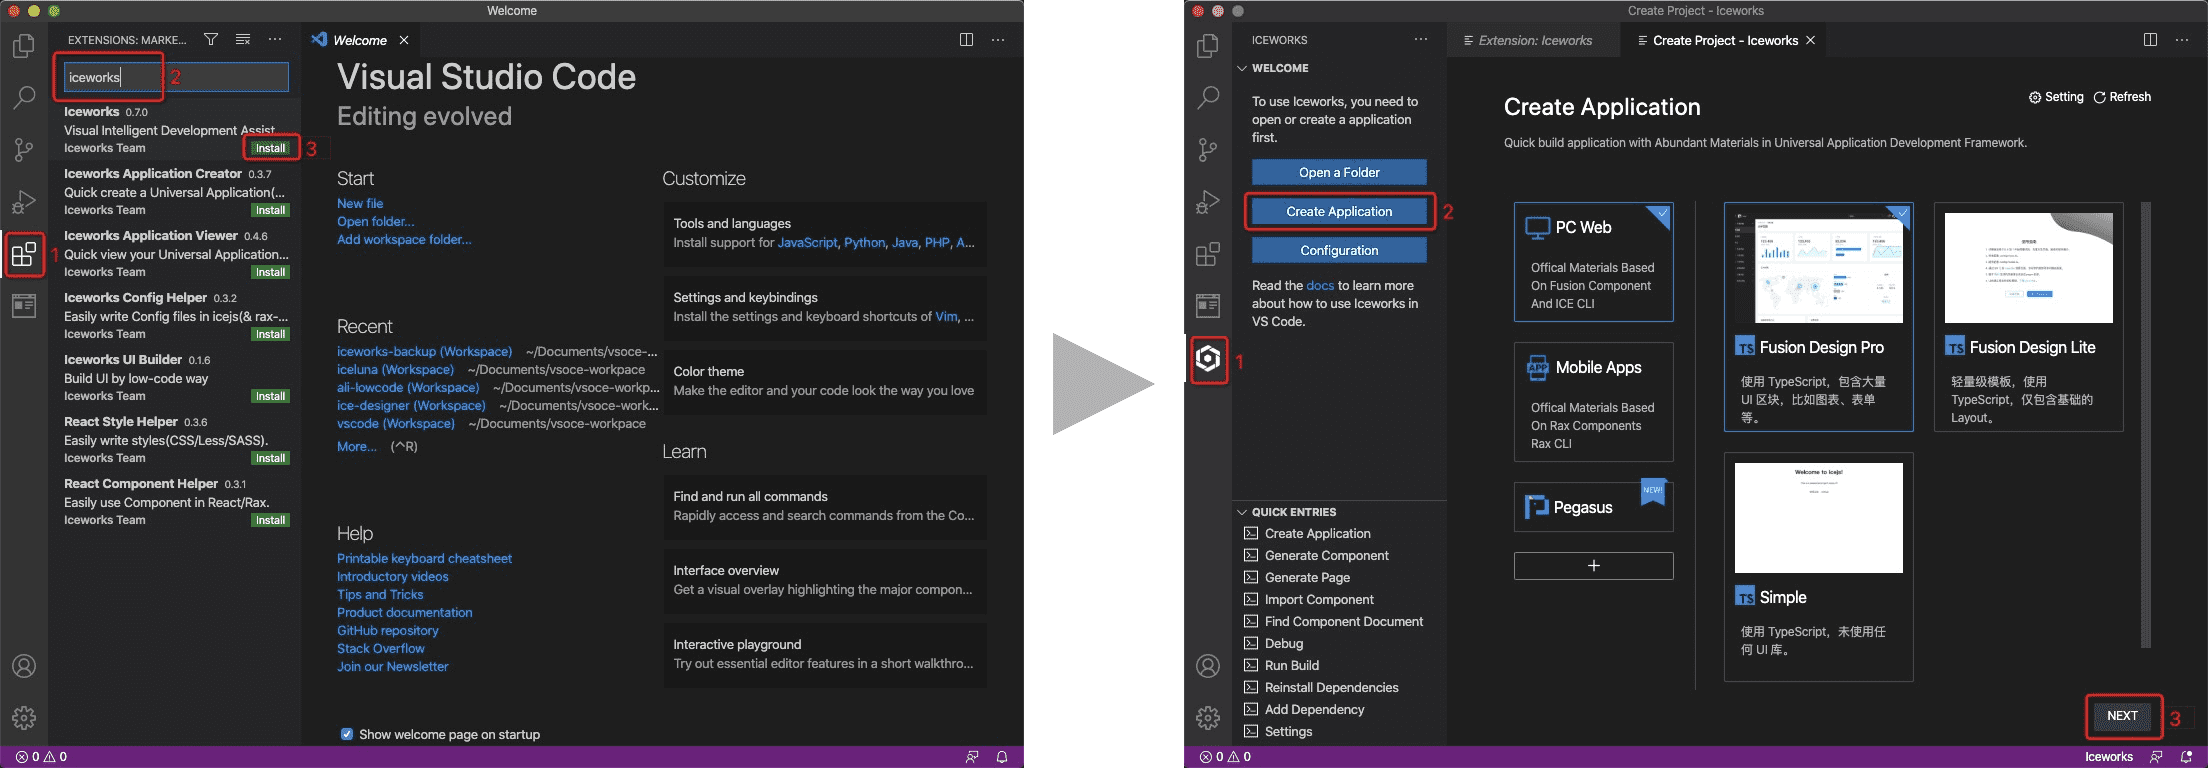Open notifications bell in Welcome window status bar
Image resolution: width=2208 pixels, height=768 pixels.
pos(1002,757)
